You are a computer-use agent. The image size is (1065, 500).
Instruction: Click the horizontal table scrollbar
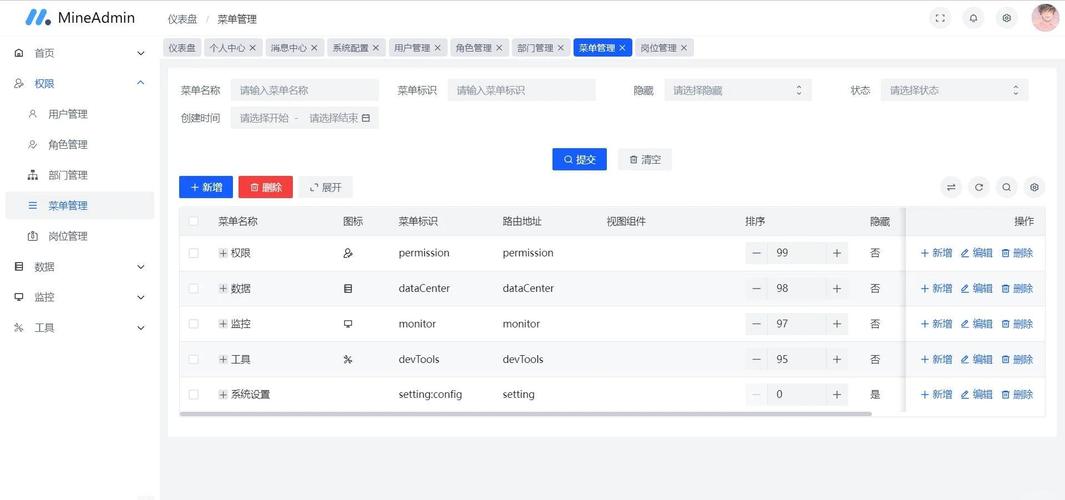pos(526,414)
